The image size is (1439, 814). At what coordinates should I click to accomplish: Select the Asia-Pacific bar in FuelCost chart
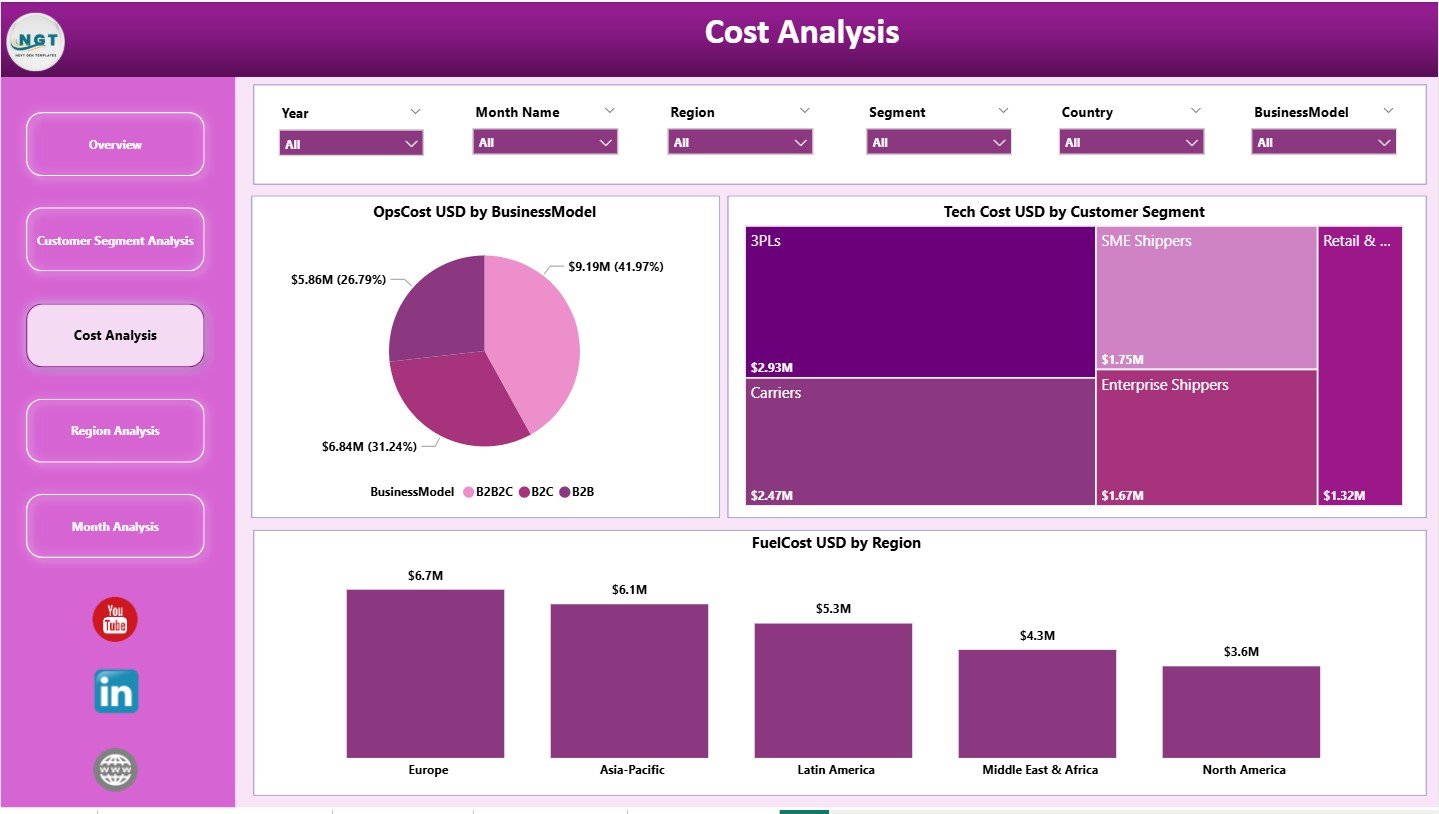tap(629, 680)
